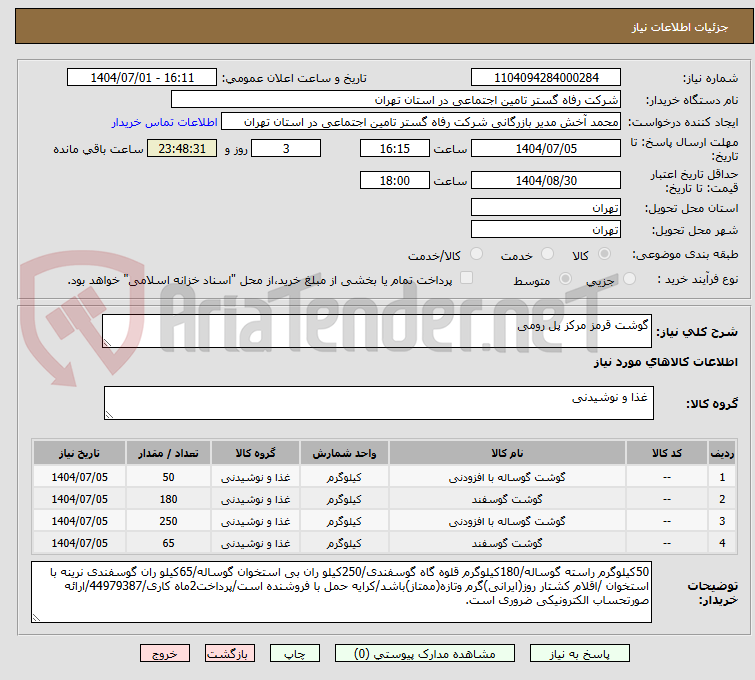
Task: Click the delivery city field تهران
Action: tap(546, 230)
